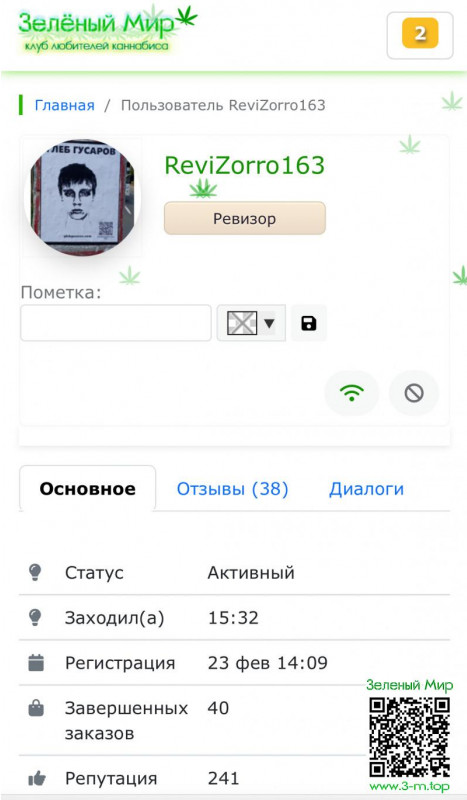Select the Основное tab
467x800 pixels.
tap(87, 489)
